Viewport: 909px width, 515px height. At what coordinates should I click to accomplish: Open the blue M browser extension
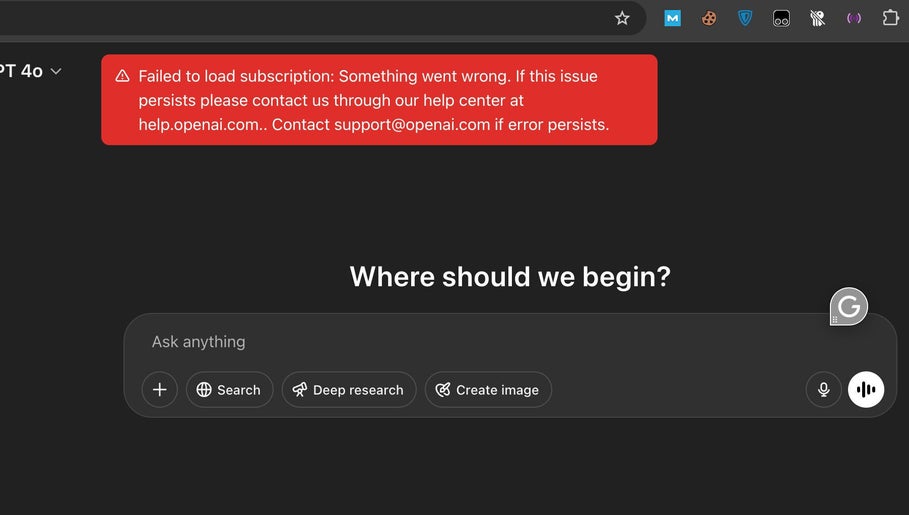point(672,19)
